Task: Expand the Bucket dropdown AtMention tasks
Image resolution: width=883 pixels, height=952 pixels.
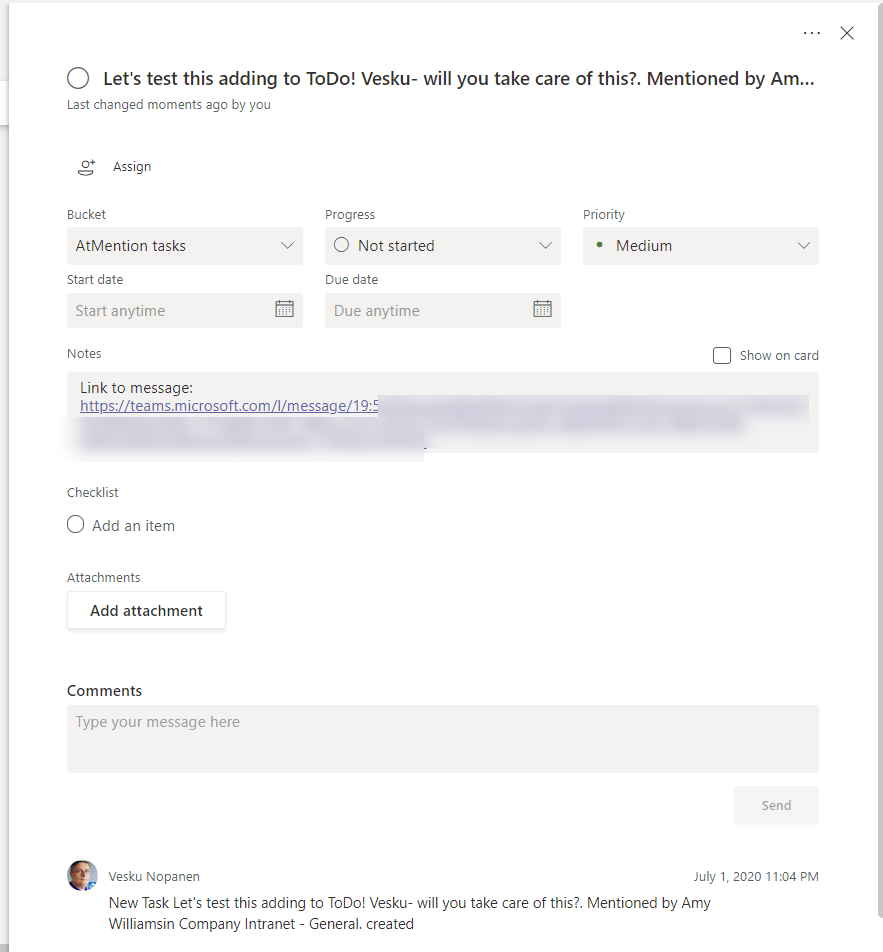Action: [x=184, y=246]
